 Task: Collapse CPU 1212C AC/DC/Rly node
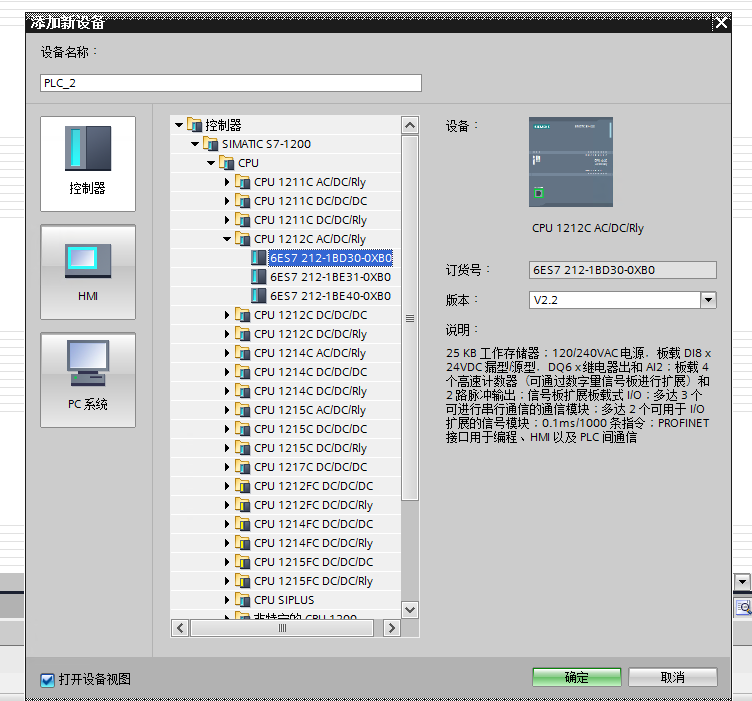(x=227, y=239)
